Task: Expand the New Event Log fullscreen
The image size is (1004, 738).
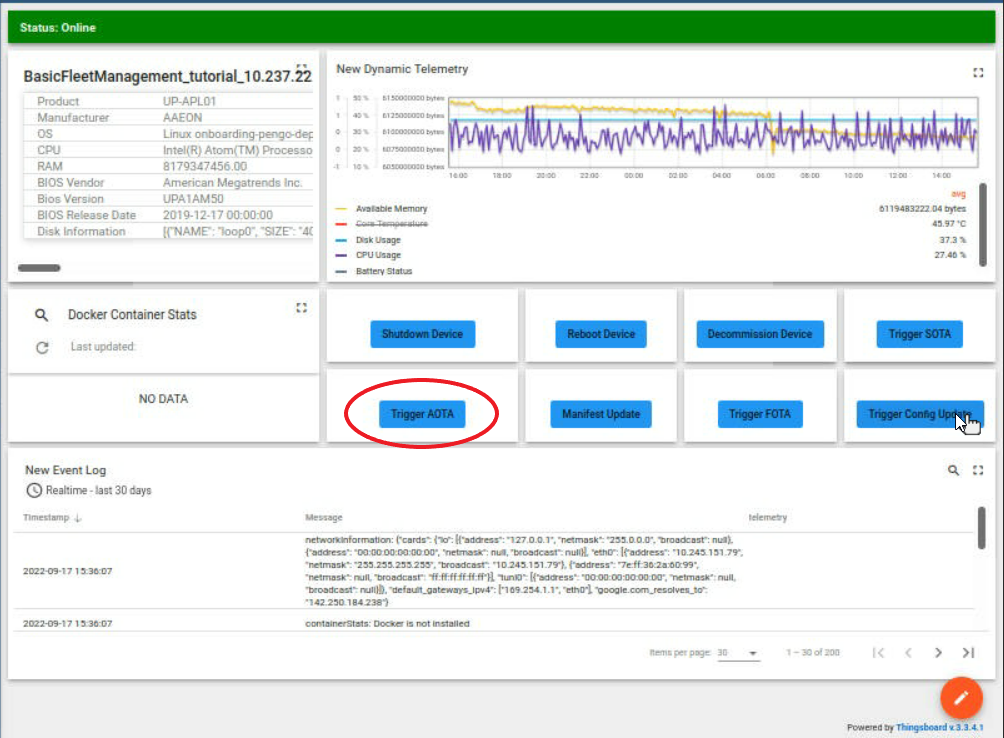Action: (978, 469)
